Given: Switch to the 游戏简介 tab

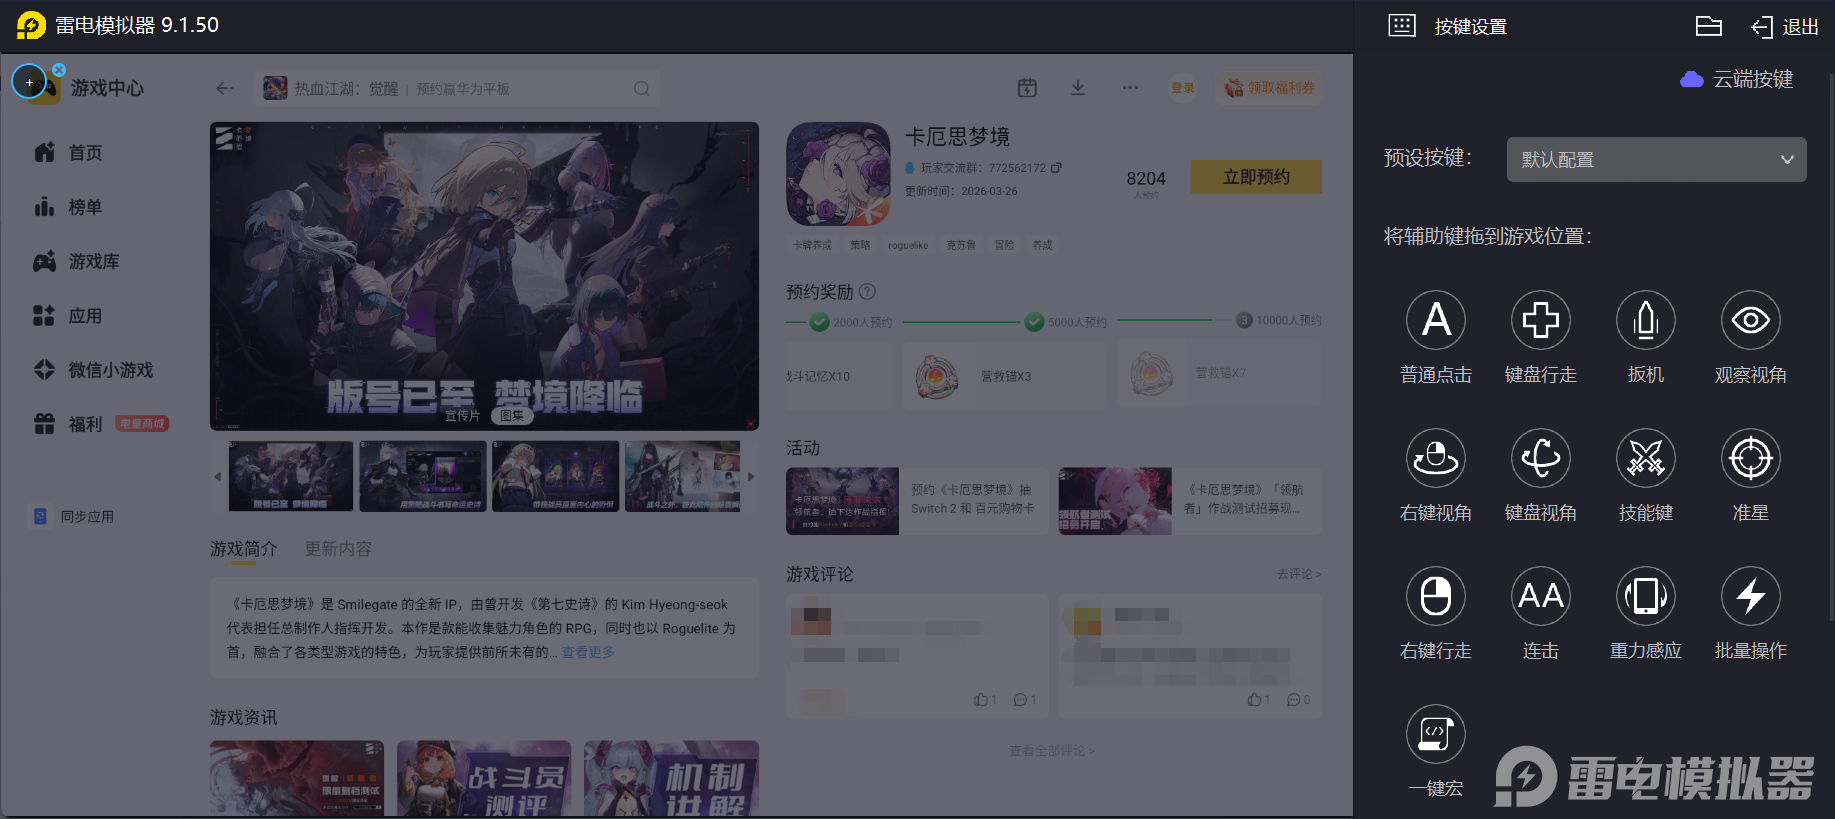Looking at the screenshot, I should [x=243, y=549].
